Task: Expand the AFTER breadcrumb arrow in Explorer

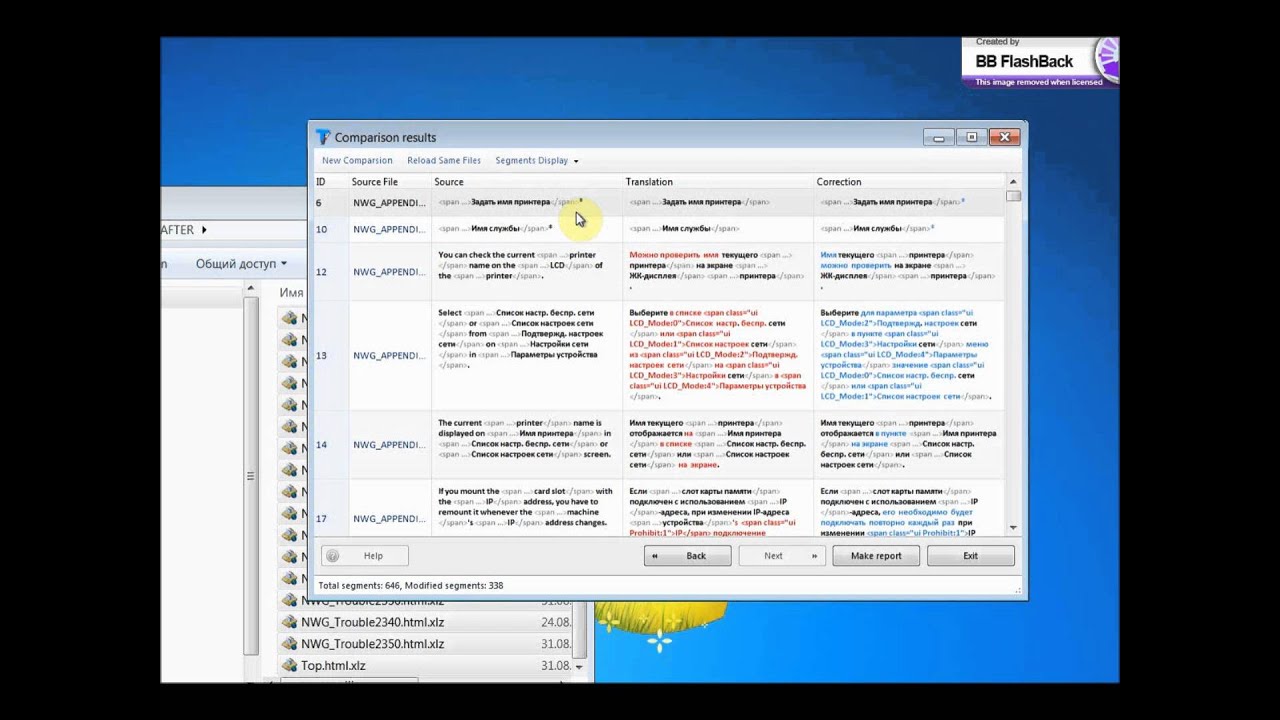Action: tap(204, 230)
